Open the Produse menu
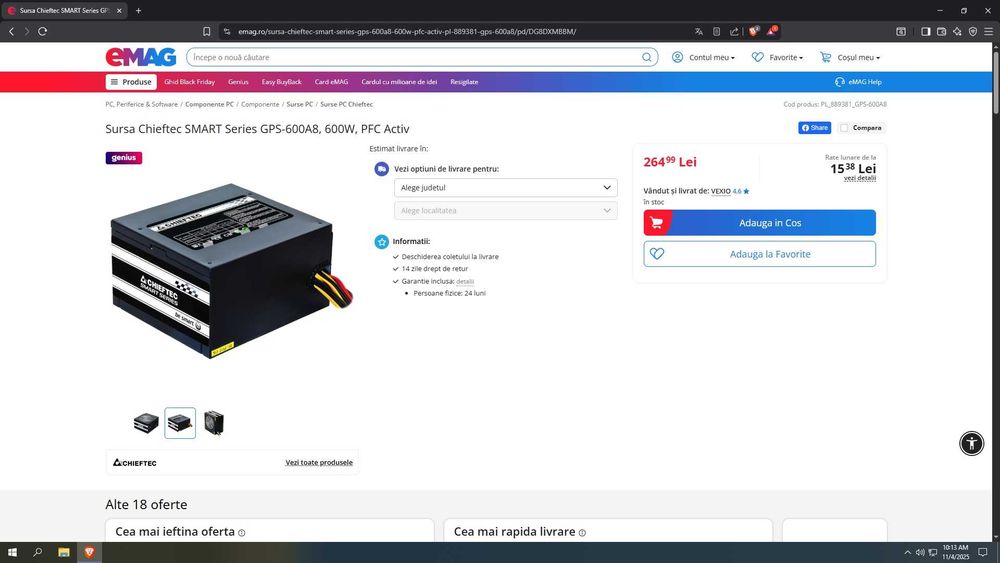1000x563 pixels. click(131, 82)
